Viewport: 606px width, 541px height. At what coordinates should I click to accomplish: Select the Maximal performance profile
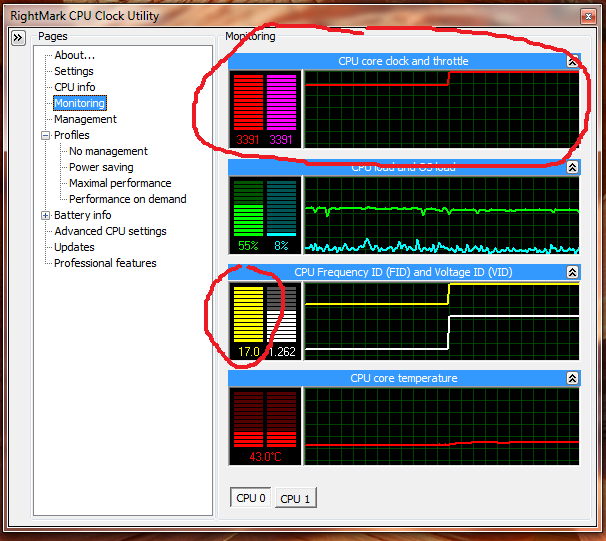[120, 183]
